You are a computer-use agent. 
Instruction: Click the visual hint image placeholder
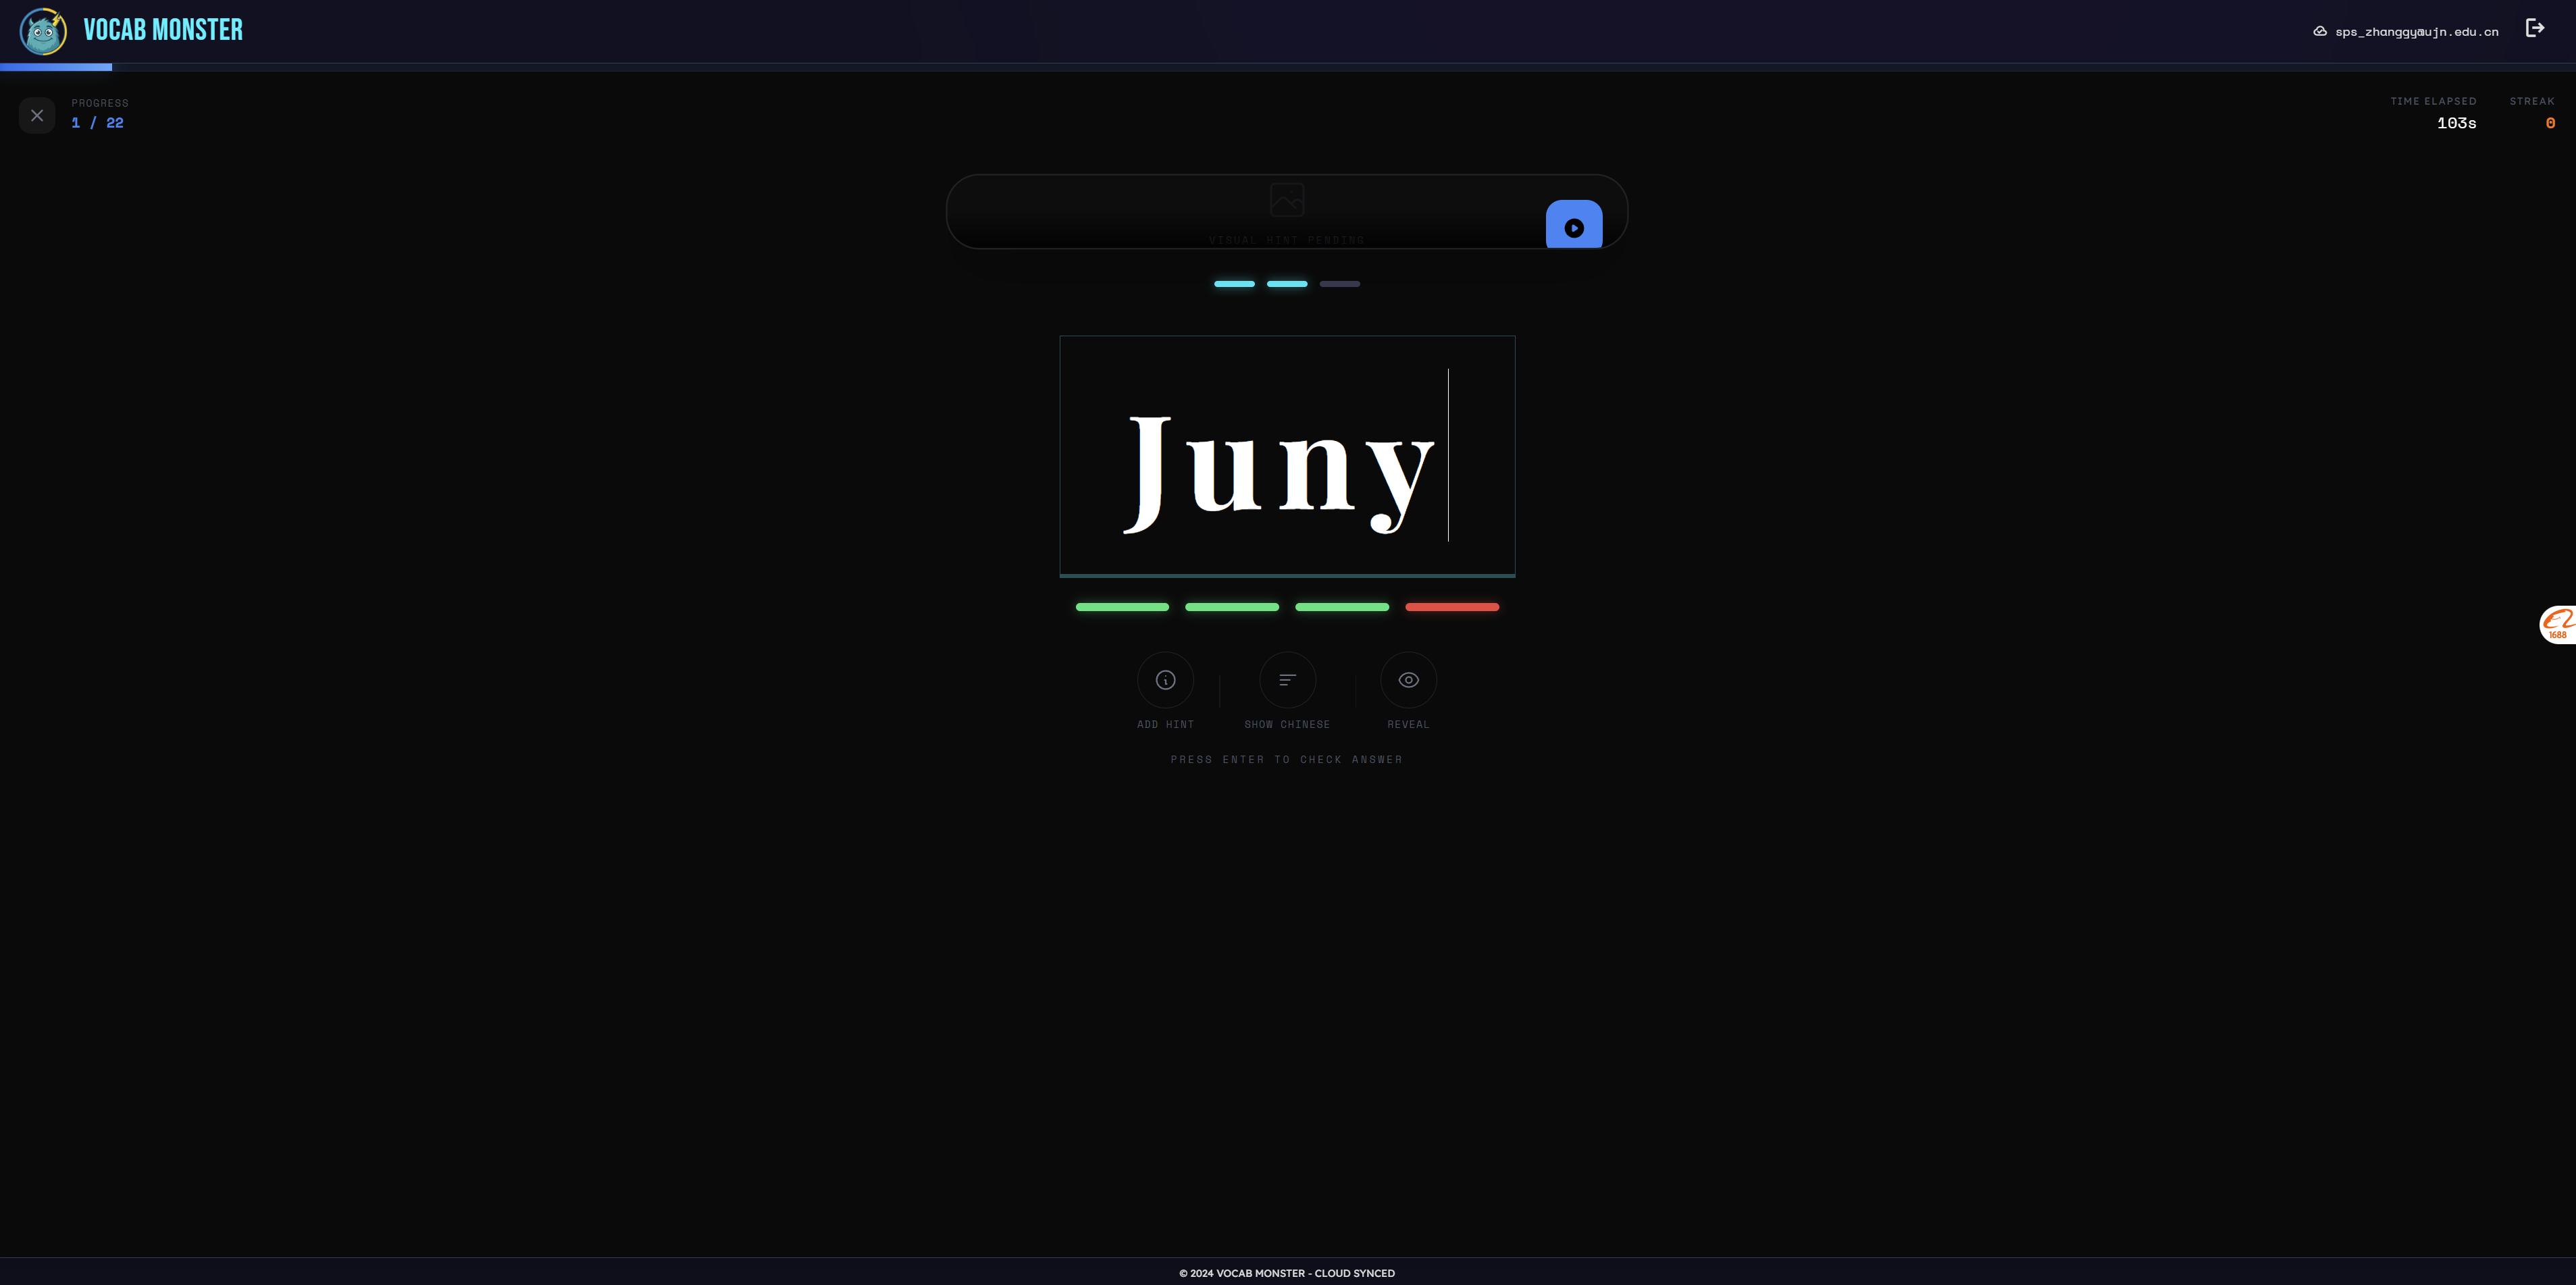click(x=1287, y=200)
